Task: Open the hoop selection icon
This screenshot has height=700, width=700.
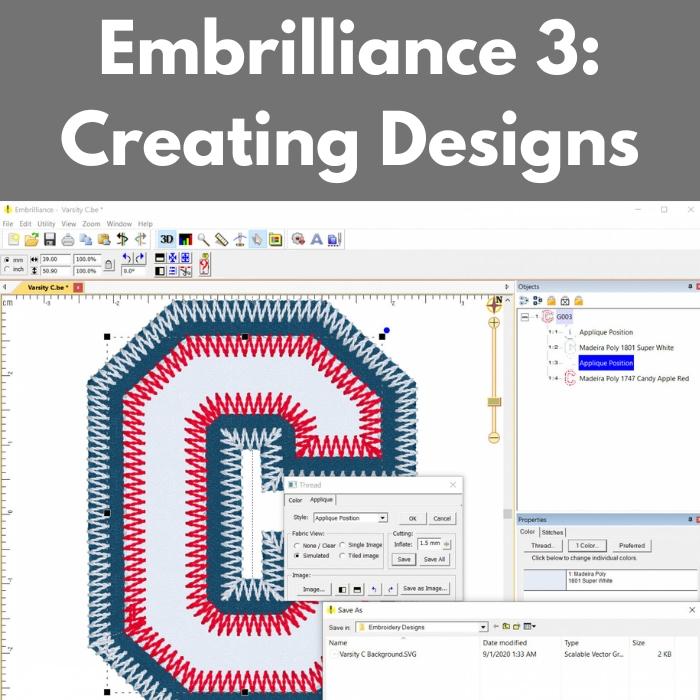Action: pos(275,240)
